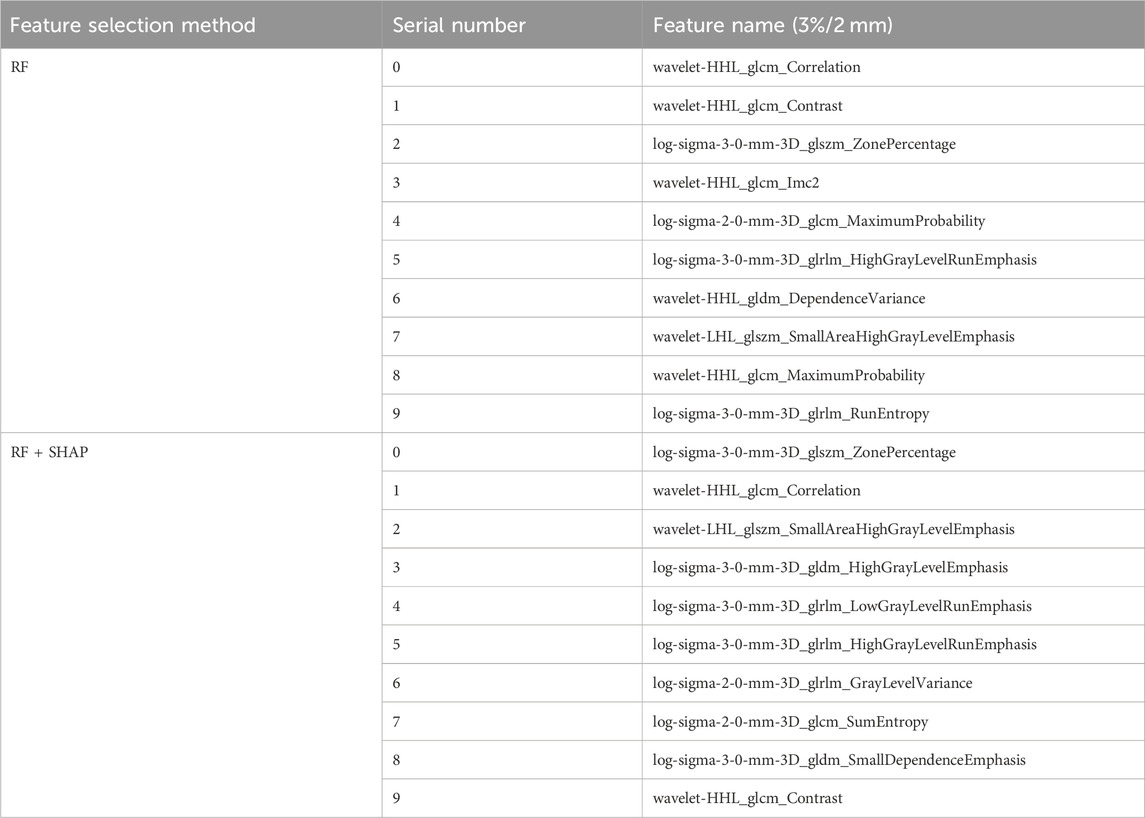Select "log-sigma-2-0-mm-3D_glcm_SumEntropy" feature name
The image size is (1145, 818).
[790, 722]
